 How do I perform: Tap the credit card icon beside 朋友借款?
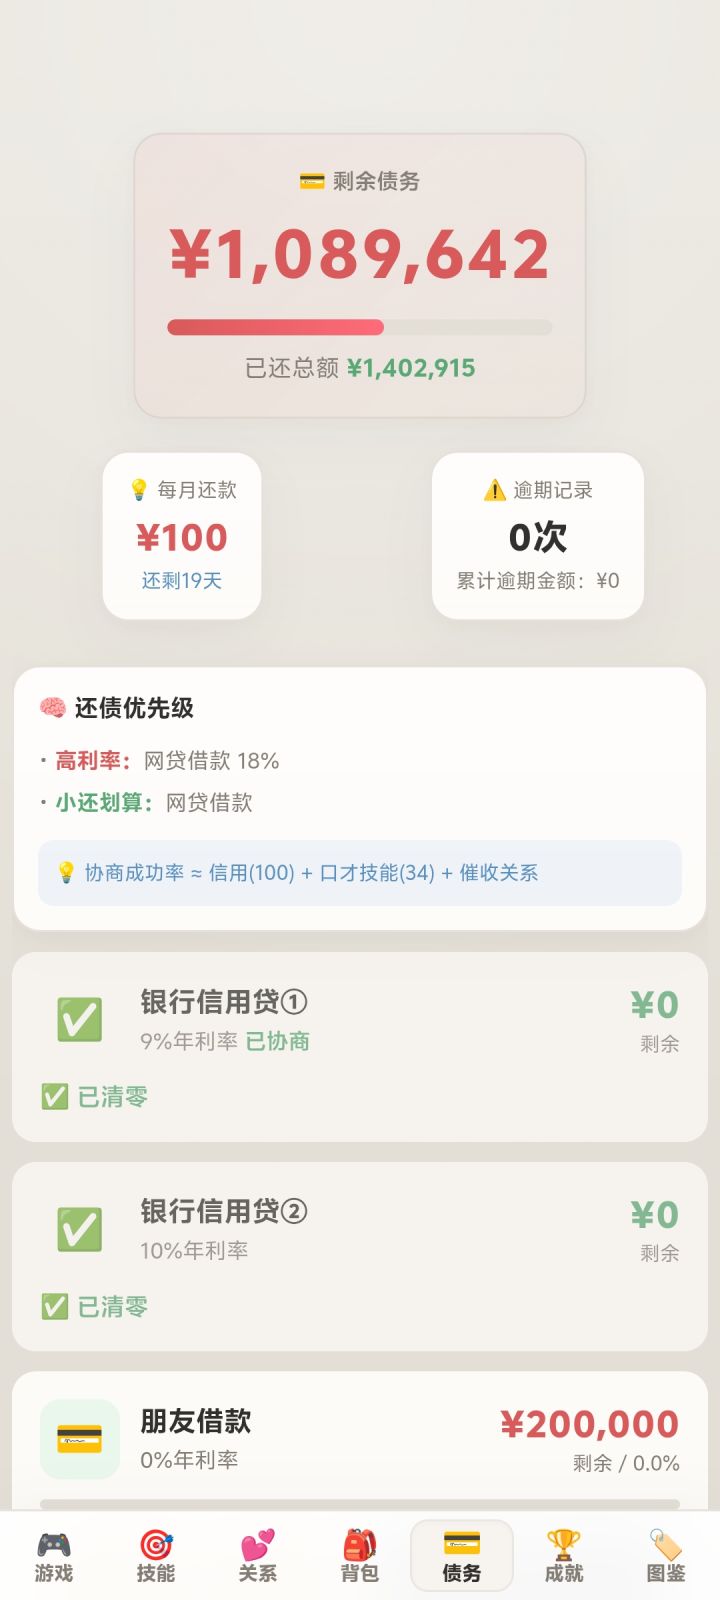(80, 1439)
